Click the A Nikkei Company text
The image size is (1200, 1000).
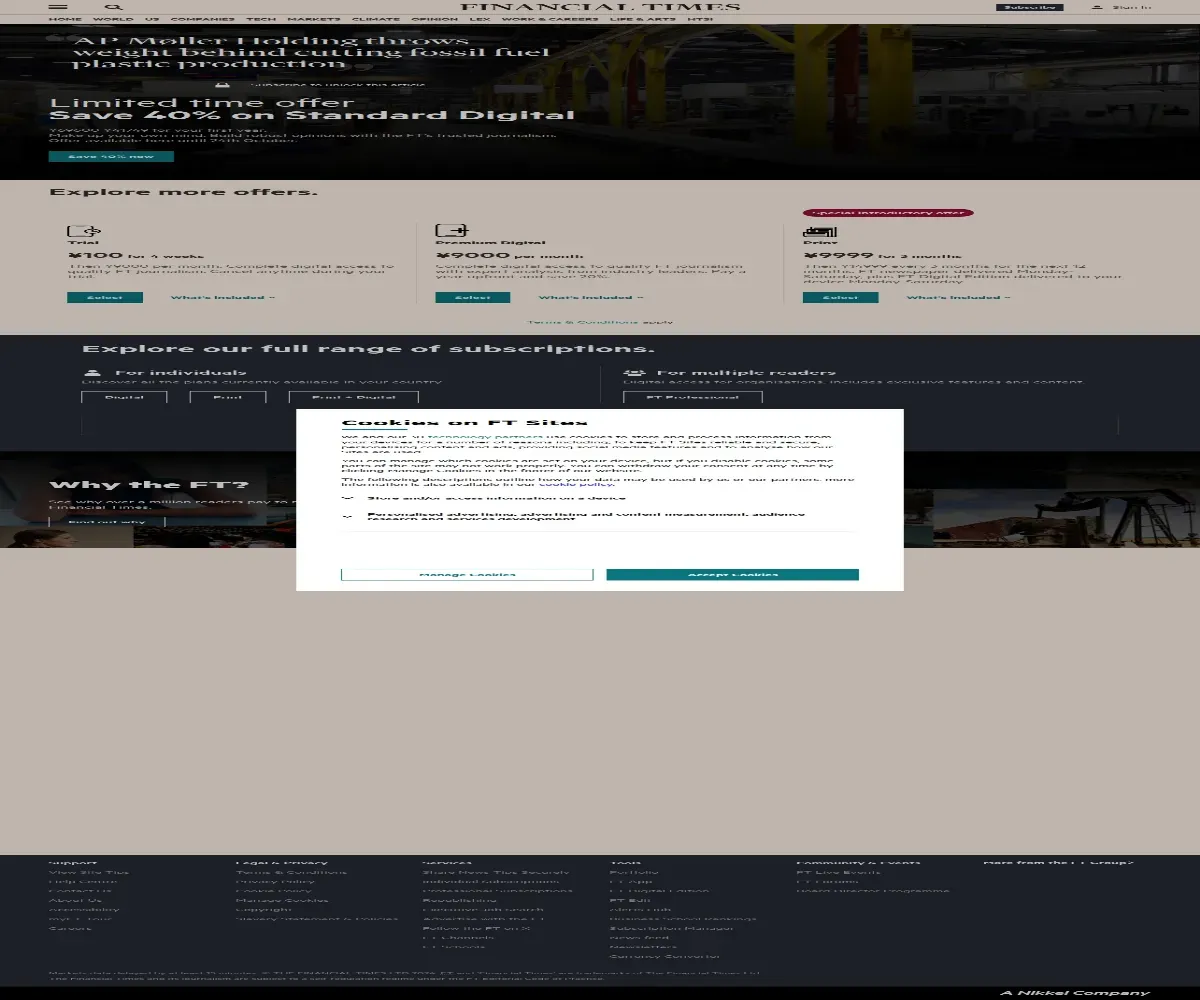[x=1075, y=993]
